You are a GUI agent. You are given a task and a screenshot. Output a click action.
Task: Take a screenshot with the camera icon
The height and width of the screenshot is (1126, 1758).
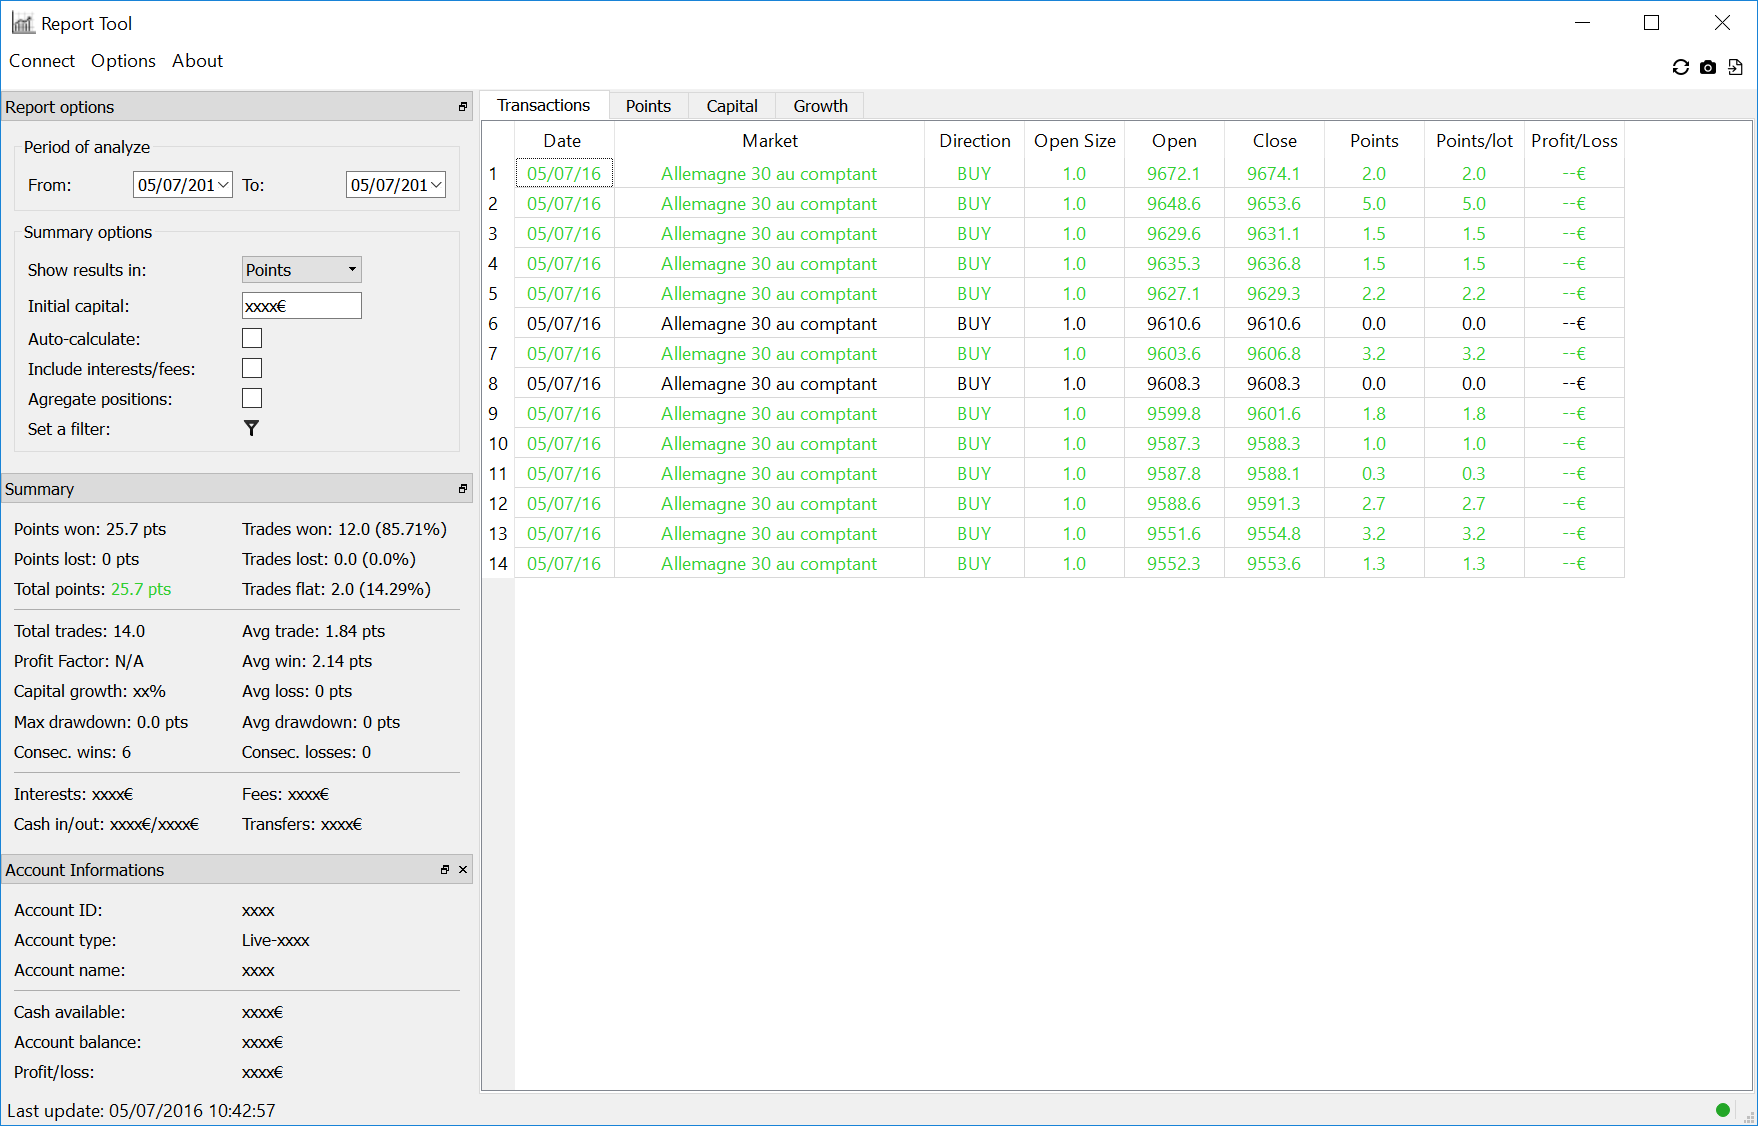[x=1708, y=67]
